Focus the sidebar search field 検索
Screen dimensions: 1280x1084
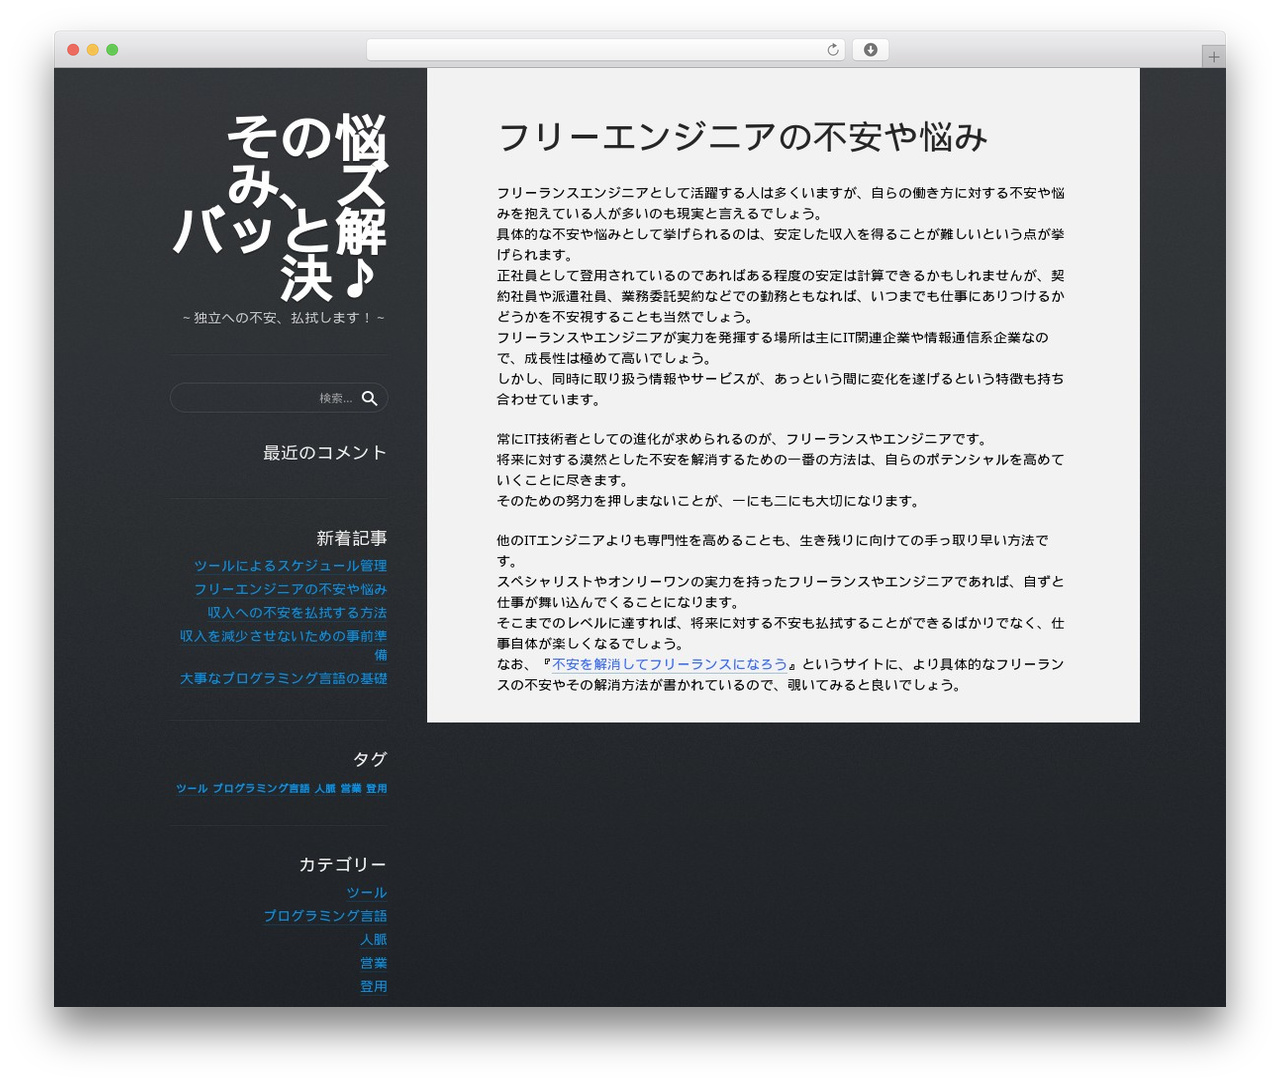point(279,398)
